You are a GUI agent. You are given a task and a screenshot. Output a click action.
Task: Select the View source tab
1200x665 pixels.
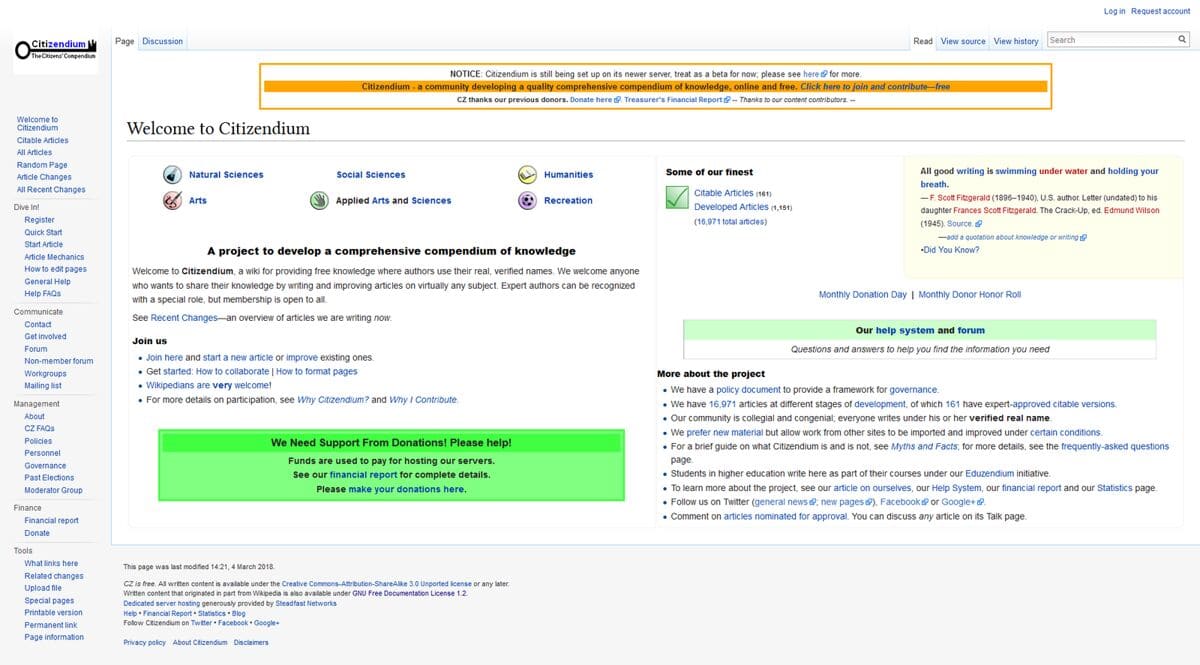[963, 41]
